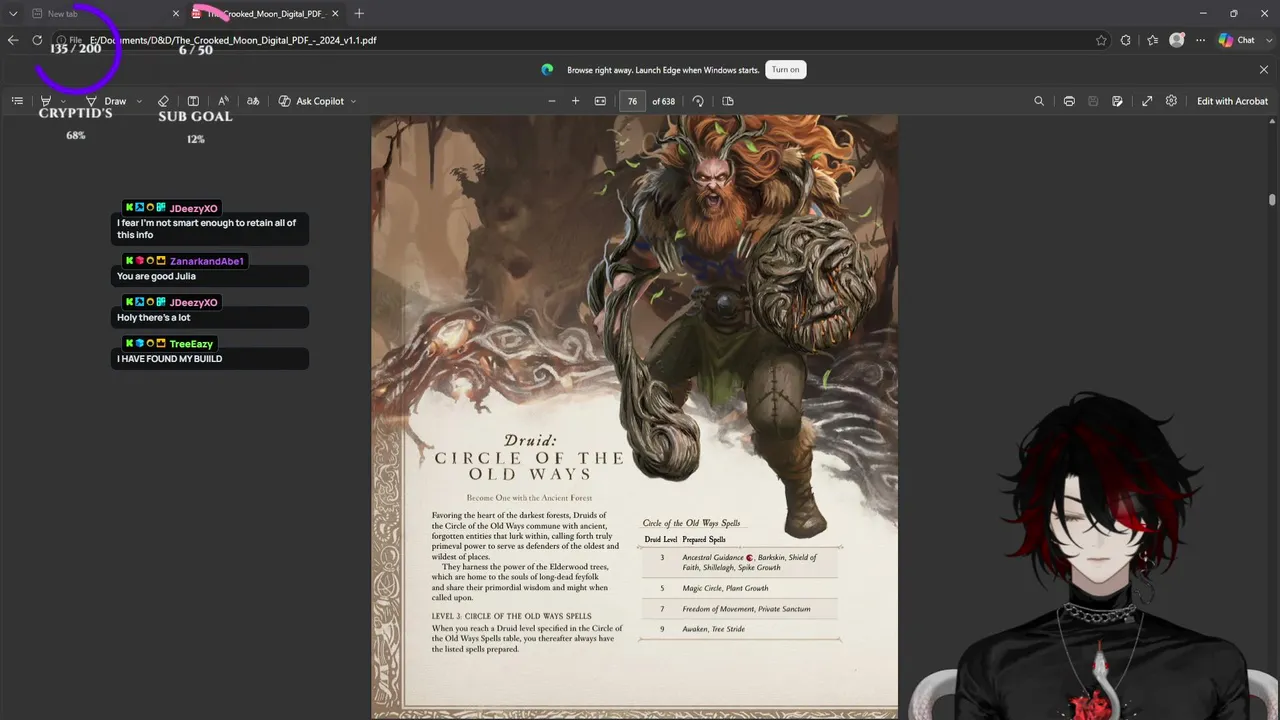Expand the Ask Copilot dropdown arrow

[353, 101]
